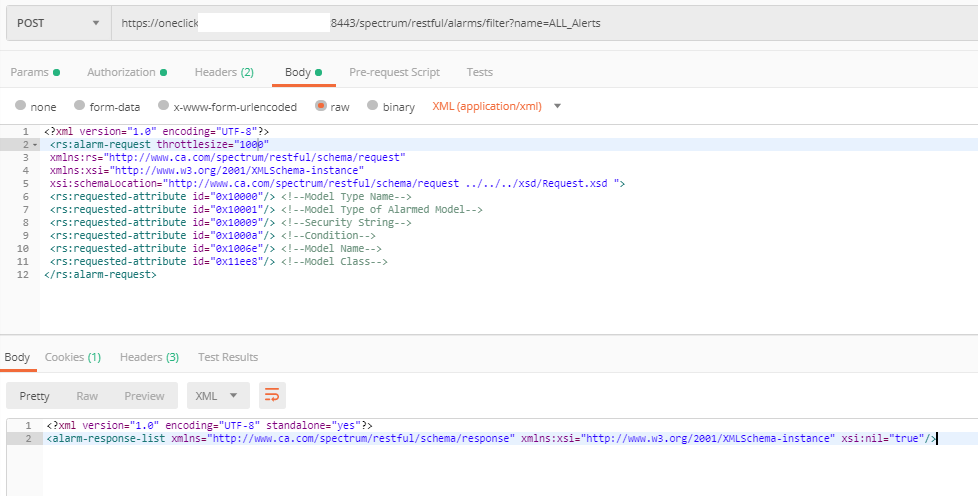Click the throttlesize="1000" text on line 2

coord(213,145)
